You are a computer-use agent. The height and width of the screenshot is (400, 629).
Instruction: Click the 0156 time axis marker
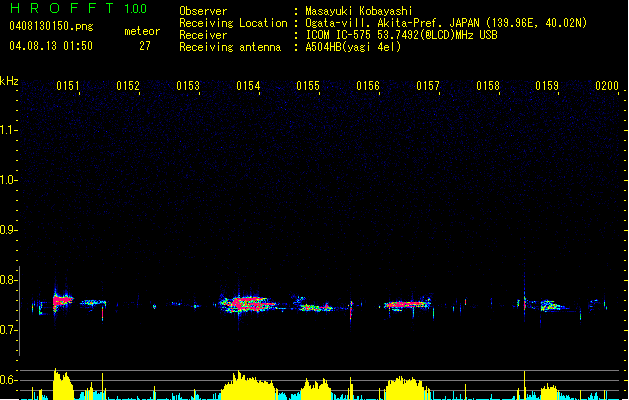click(x=368, y=86)
